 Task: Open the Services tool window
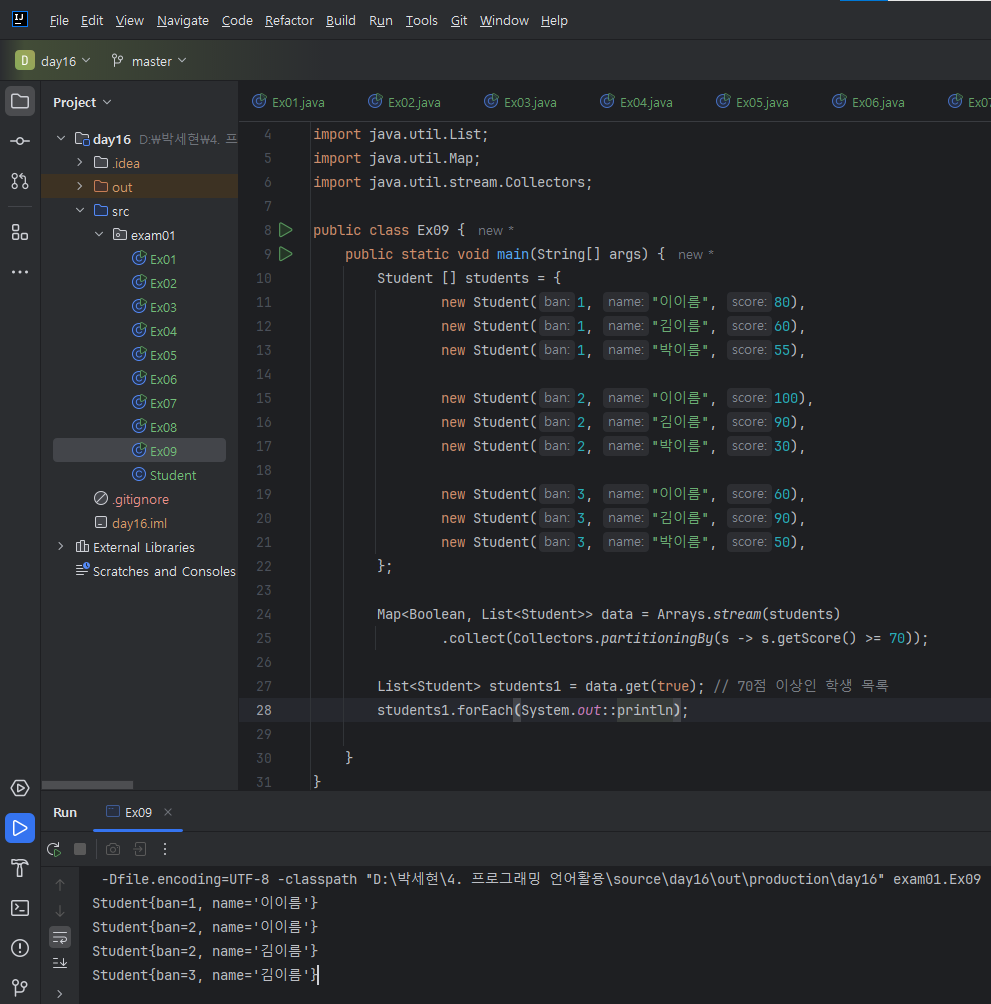click(19, 787)
